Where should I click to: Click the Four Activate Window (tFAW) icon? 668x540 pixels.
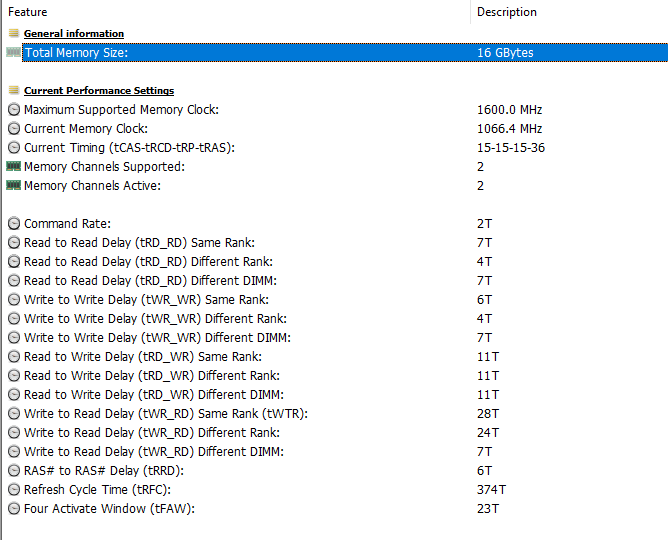(x=13, y=509)
